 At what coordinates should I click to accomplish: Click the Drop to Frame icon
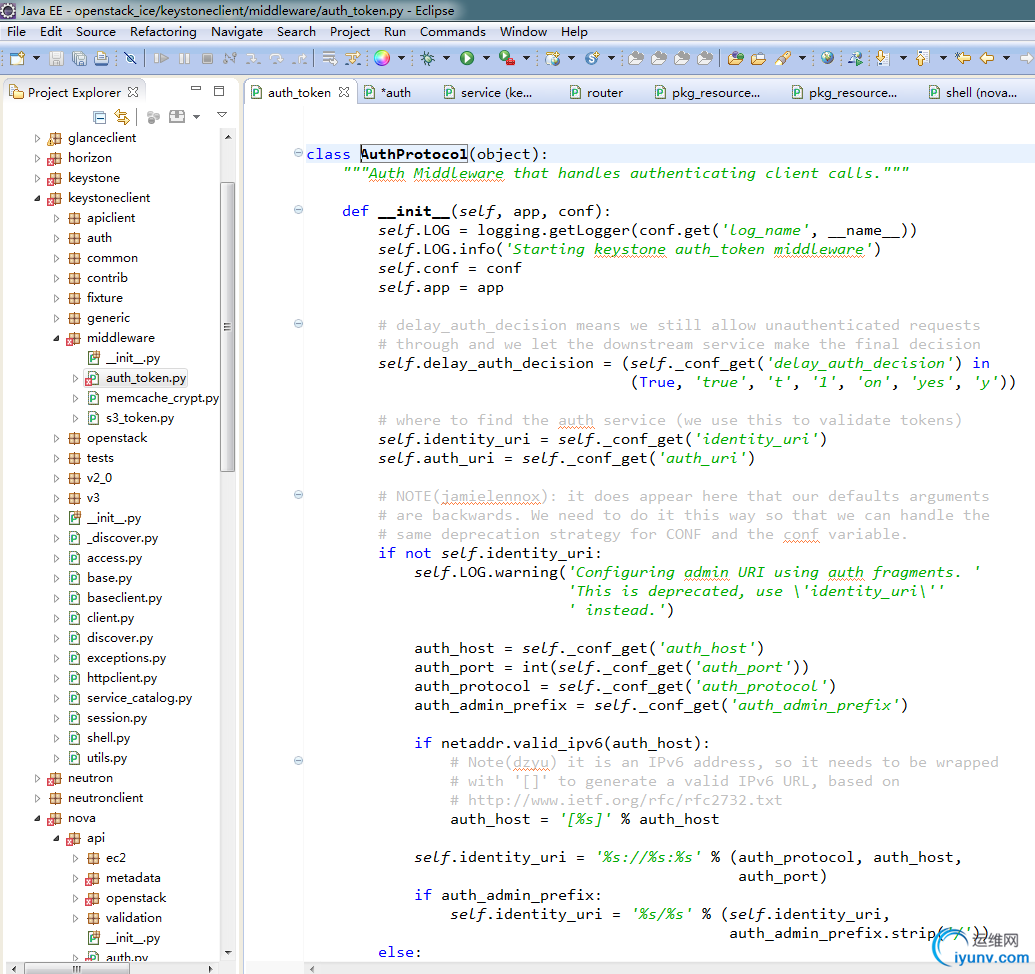pyautogui.click(x=329, y=59)
